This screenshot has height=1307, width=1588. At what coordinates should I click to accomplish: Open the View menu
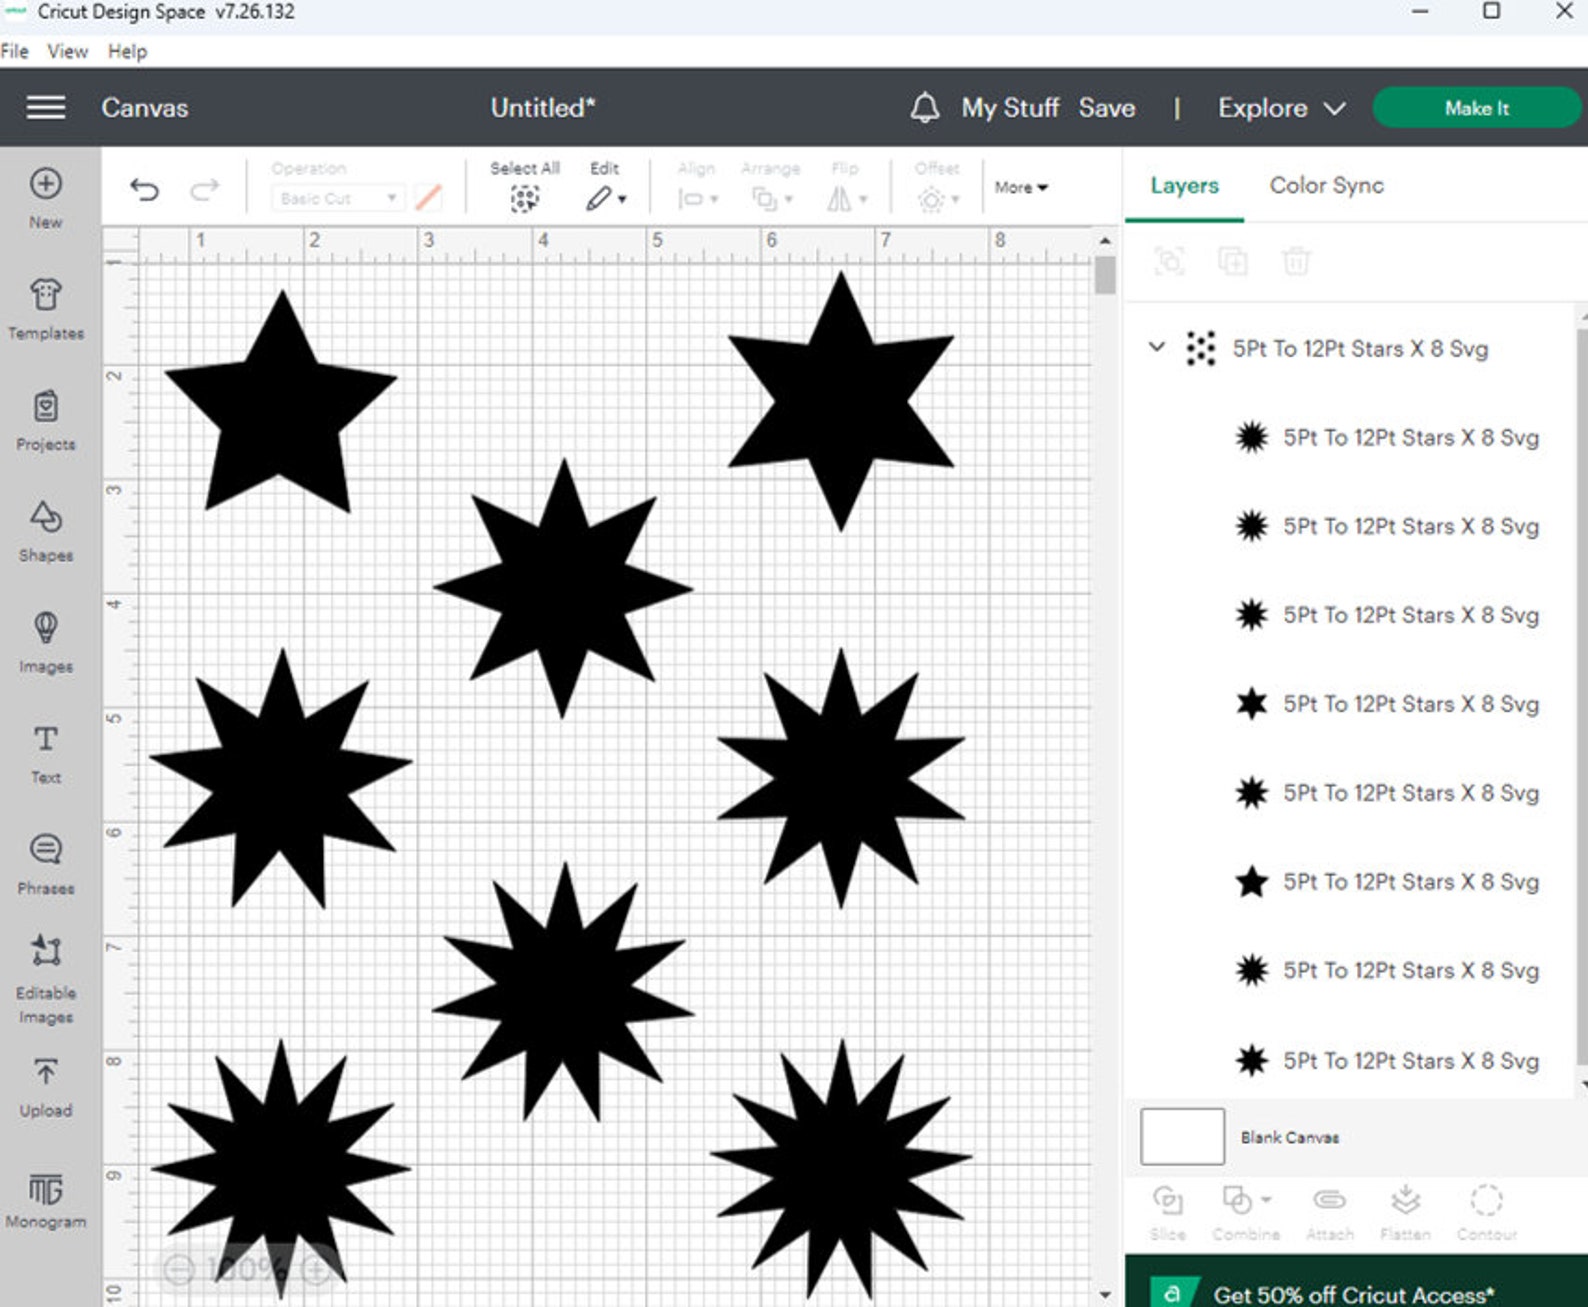coord(68,51)
